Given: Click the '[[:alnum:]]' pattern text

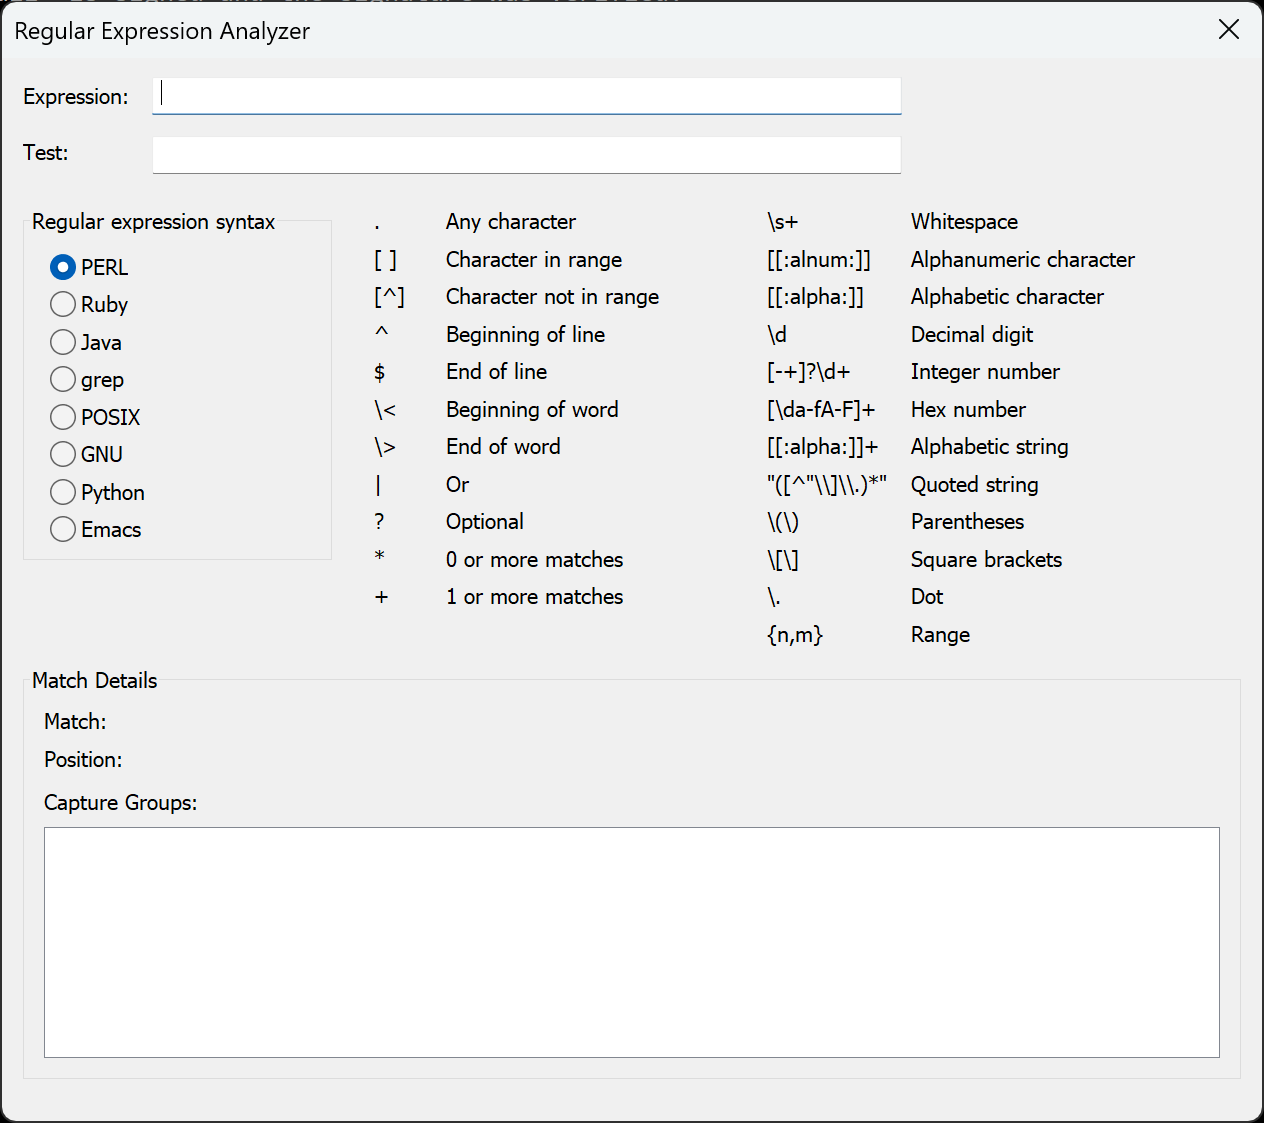Looking at the screenshot, I should tap(819, 259).
